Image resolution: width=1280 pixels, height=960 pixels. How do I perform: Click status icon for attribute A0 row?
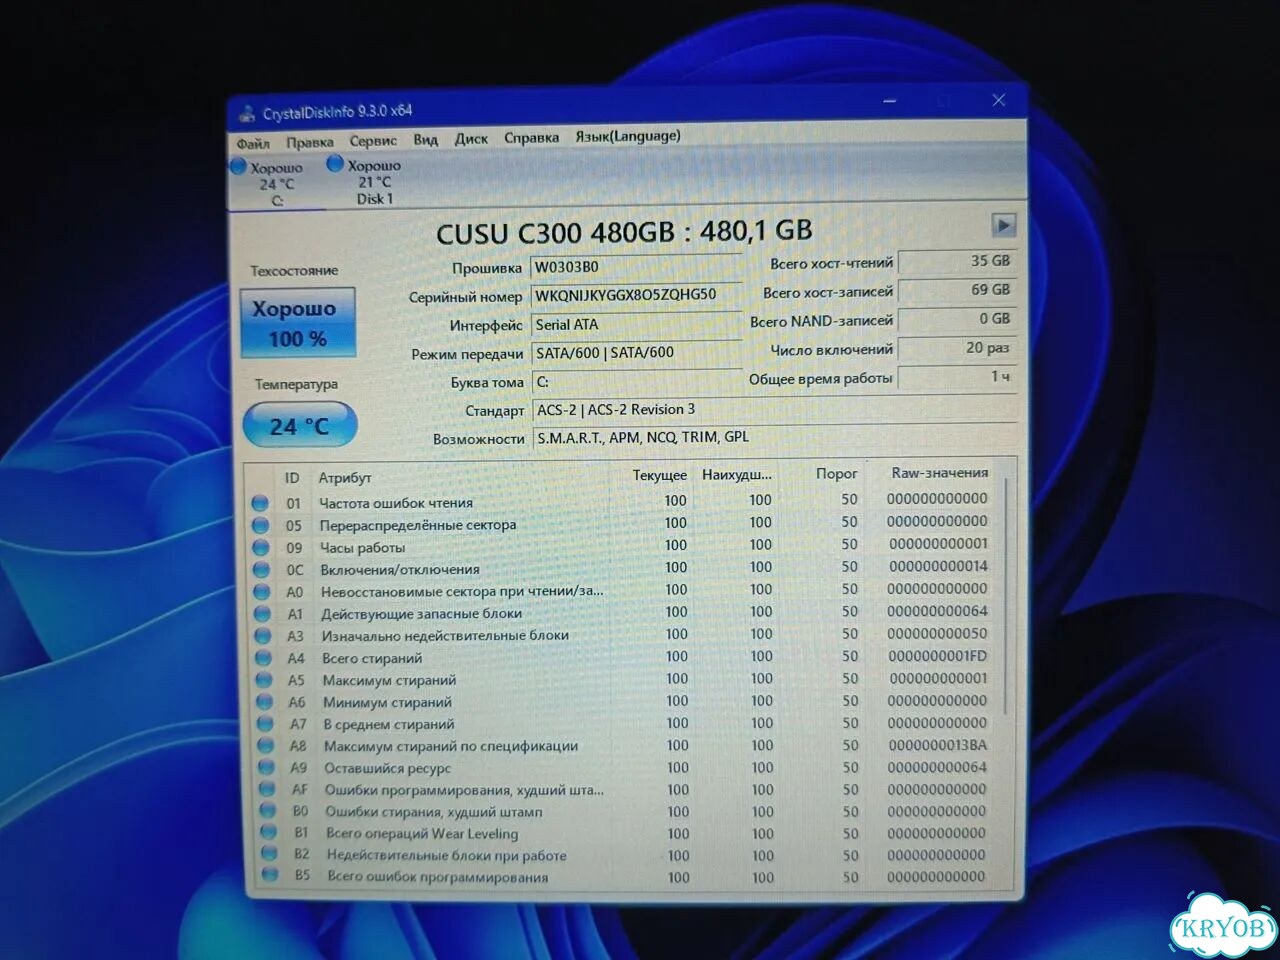[262, 592]
